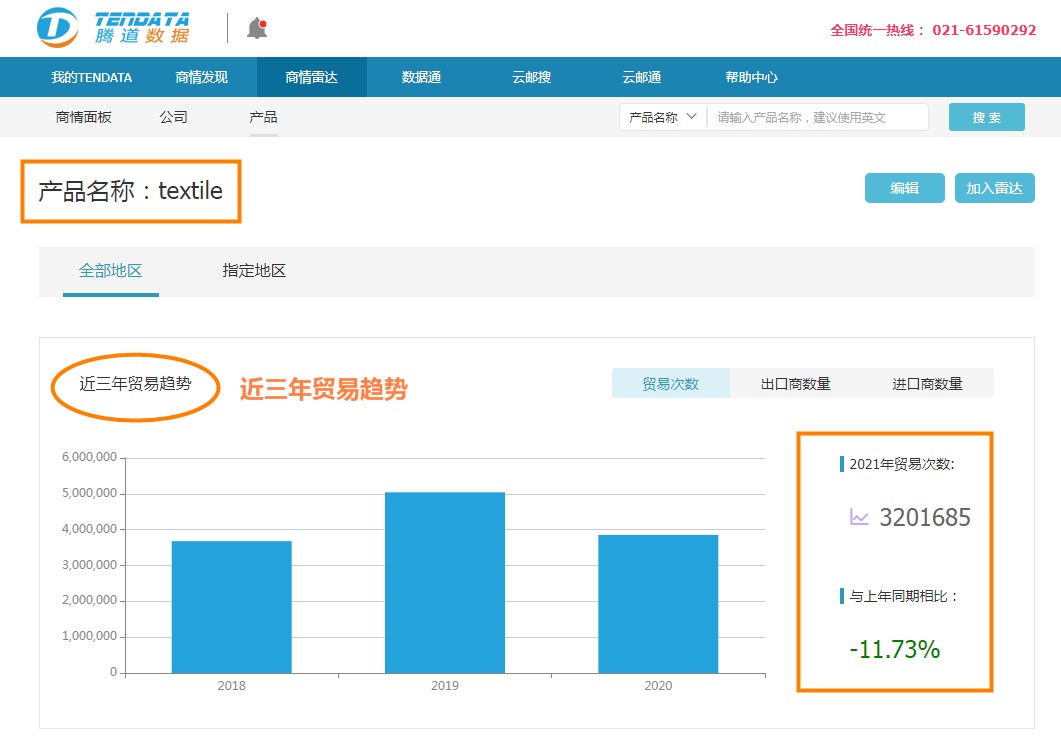Click the 3201685 trade count value
This screenshot has width=1061, height=749.
click(x=924, y=518)
